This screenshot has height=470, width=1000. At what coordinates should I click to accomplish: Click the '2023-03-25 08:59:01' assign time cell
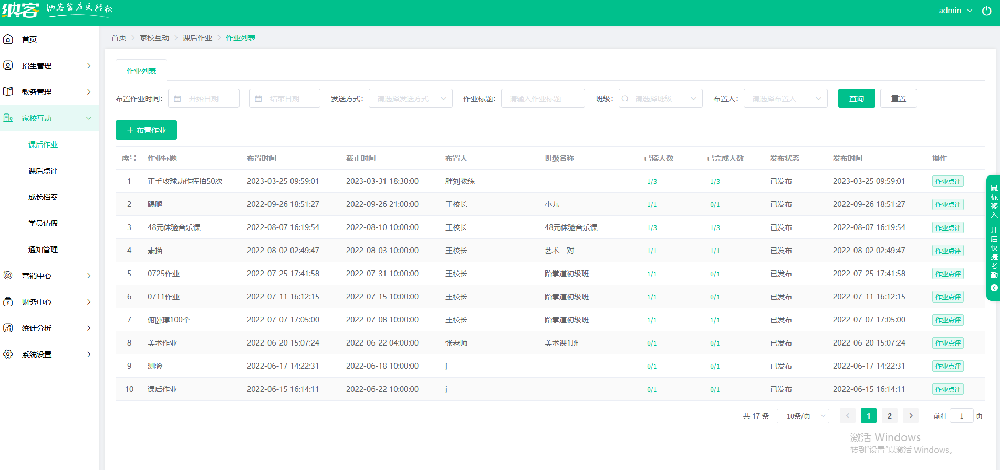pos(283,181)
